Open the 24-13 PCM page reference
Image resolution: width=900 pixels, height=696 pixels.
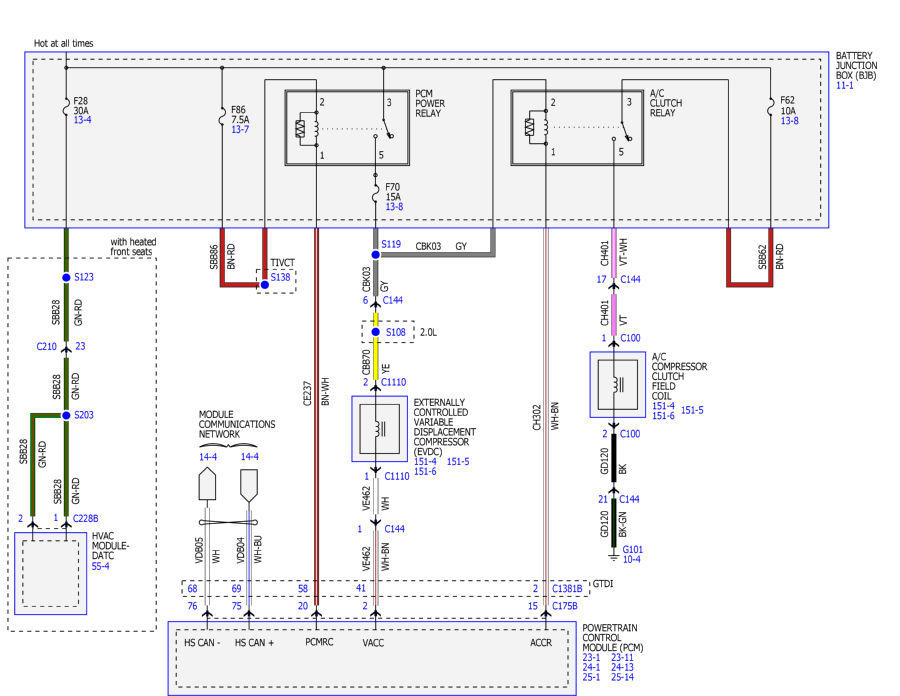[x=622, y=667]
